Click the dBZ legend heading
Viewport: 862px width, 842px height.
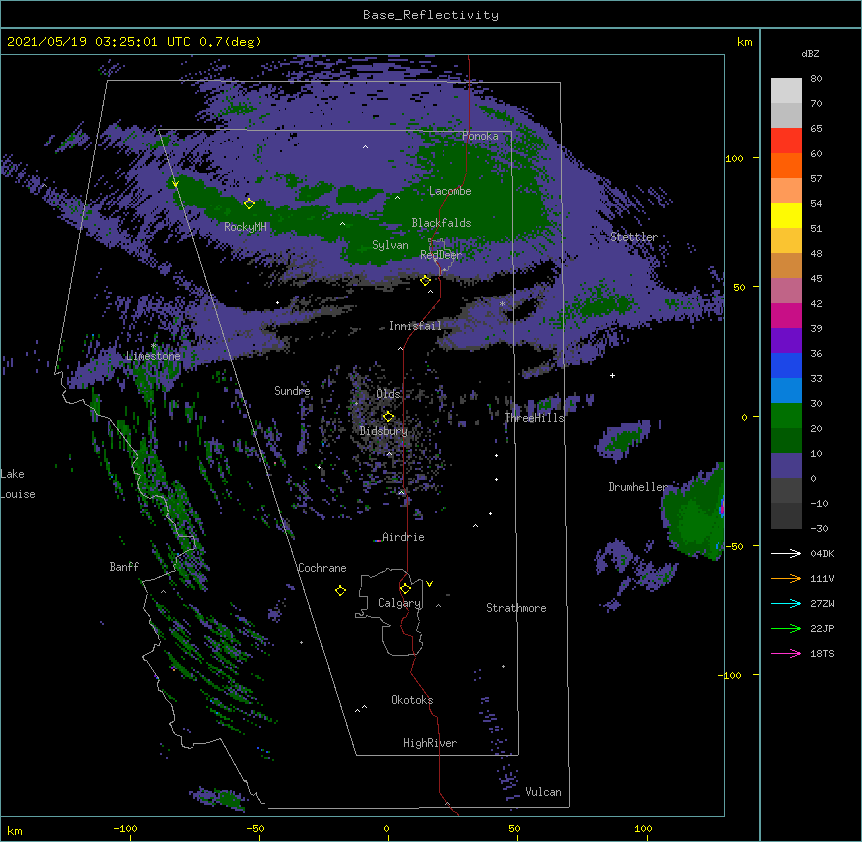(x=810, y=54)
